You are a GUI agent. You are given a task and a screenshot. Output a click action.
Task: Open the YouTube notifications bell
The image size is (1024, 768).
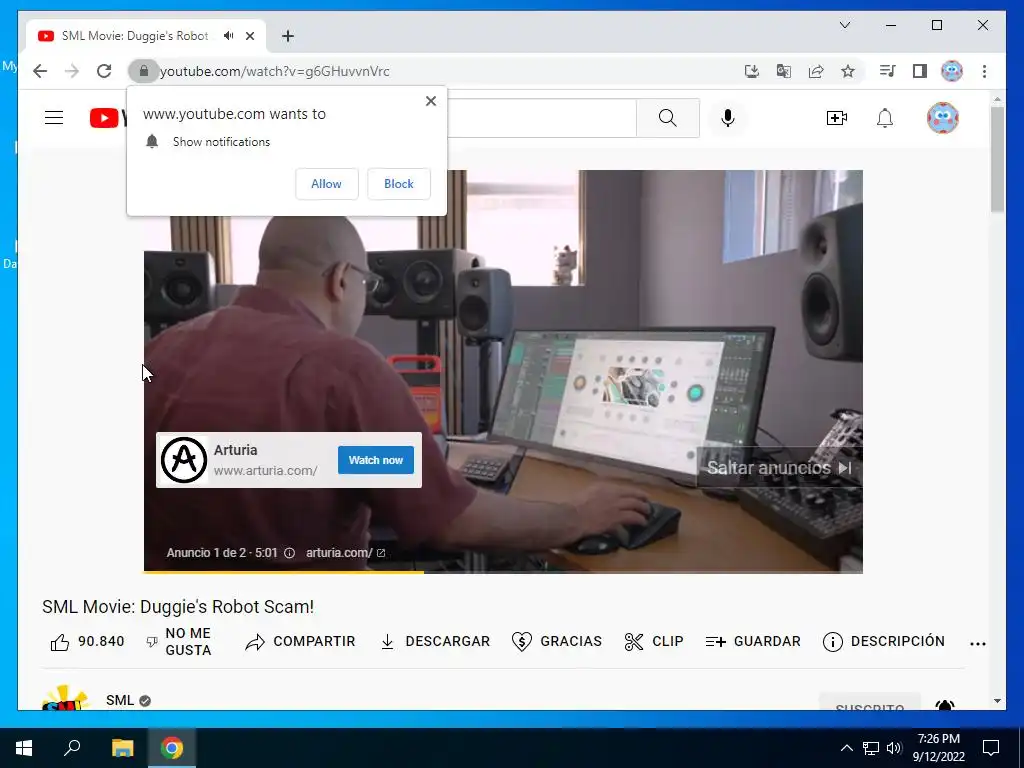pos(885,118)
